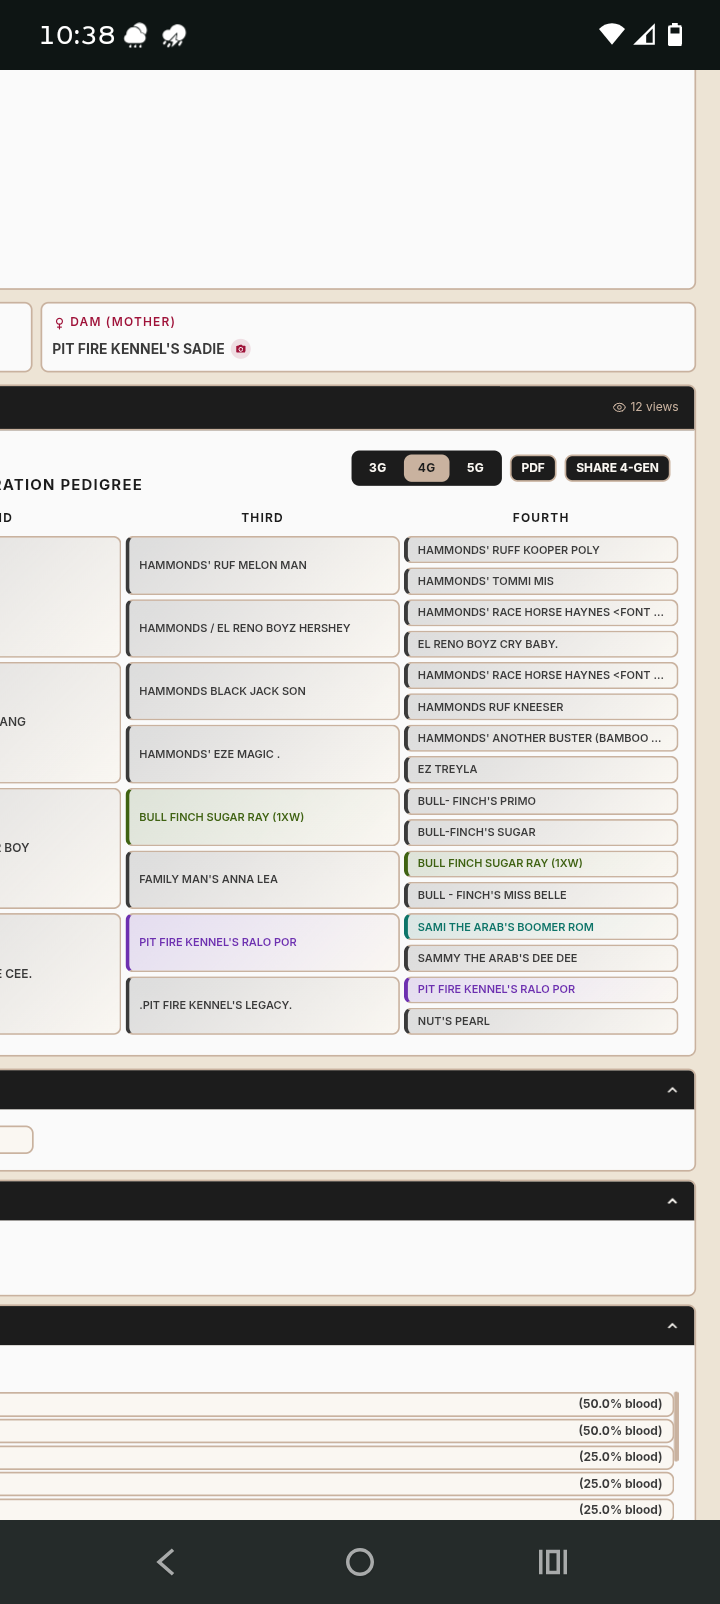Tap Android home circle icon
720x1604 pixels.
[x=360, y=1562]
